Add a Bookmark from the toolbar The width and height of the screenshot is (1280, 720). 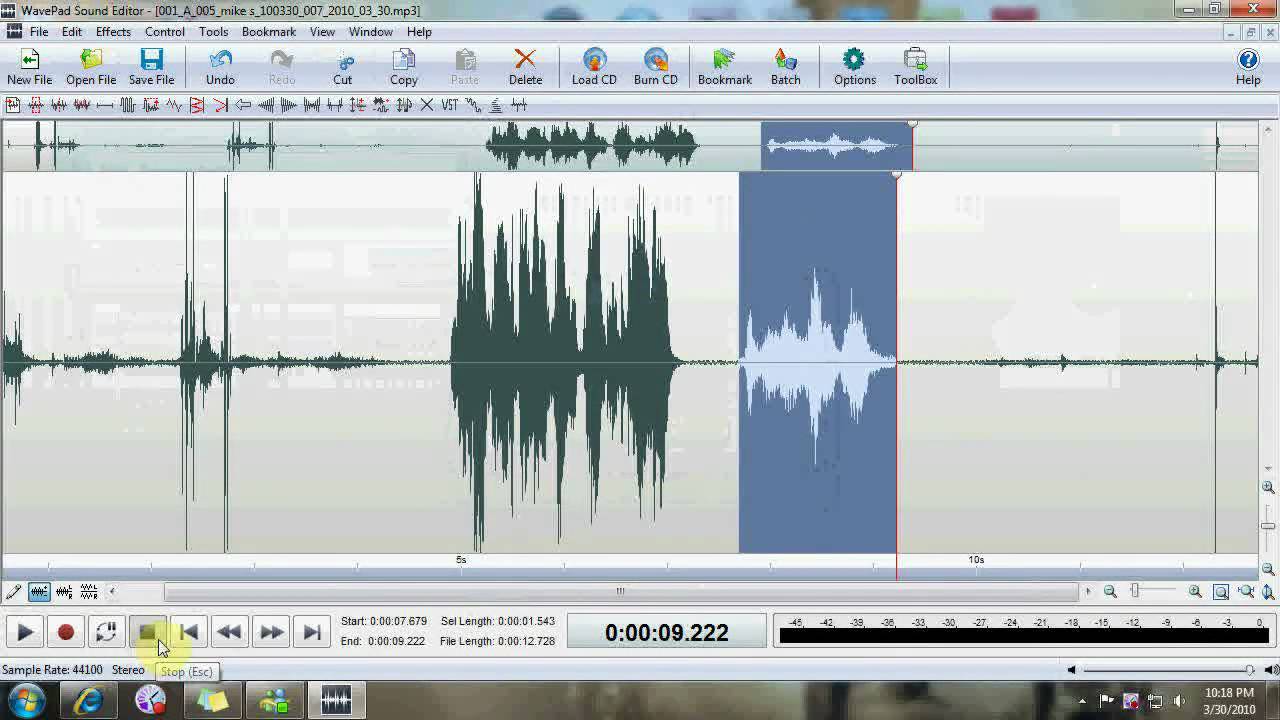tap(725, 67)
